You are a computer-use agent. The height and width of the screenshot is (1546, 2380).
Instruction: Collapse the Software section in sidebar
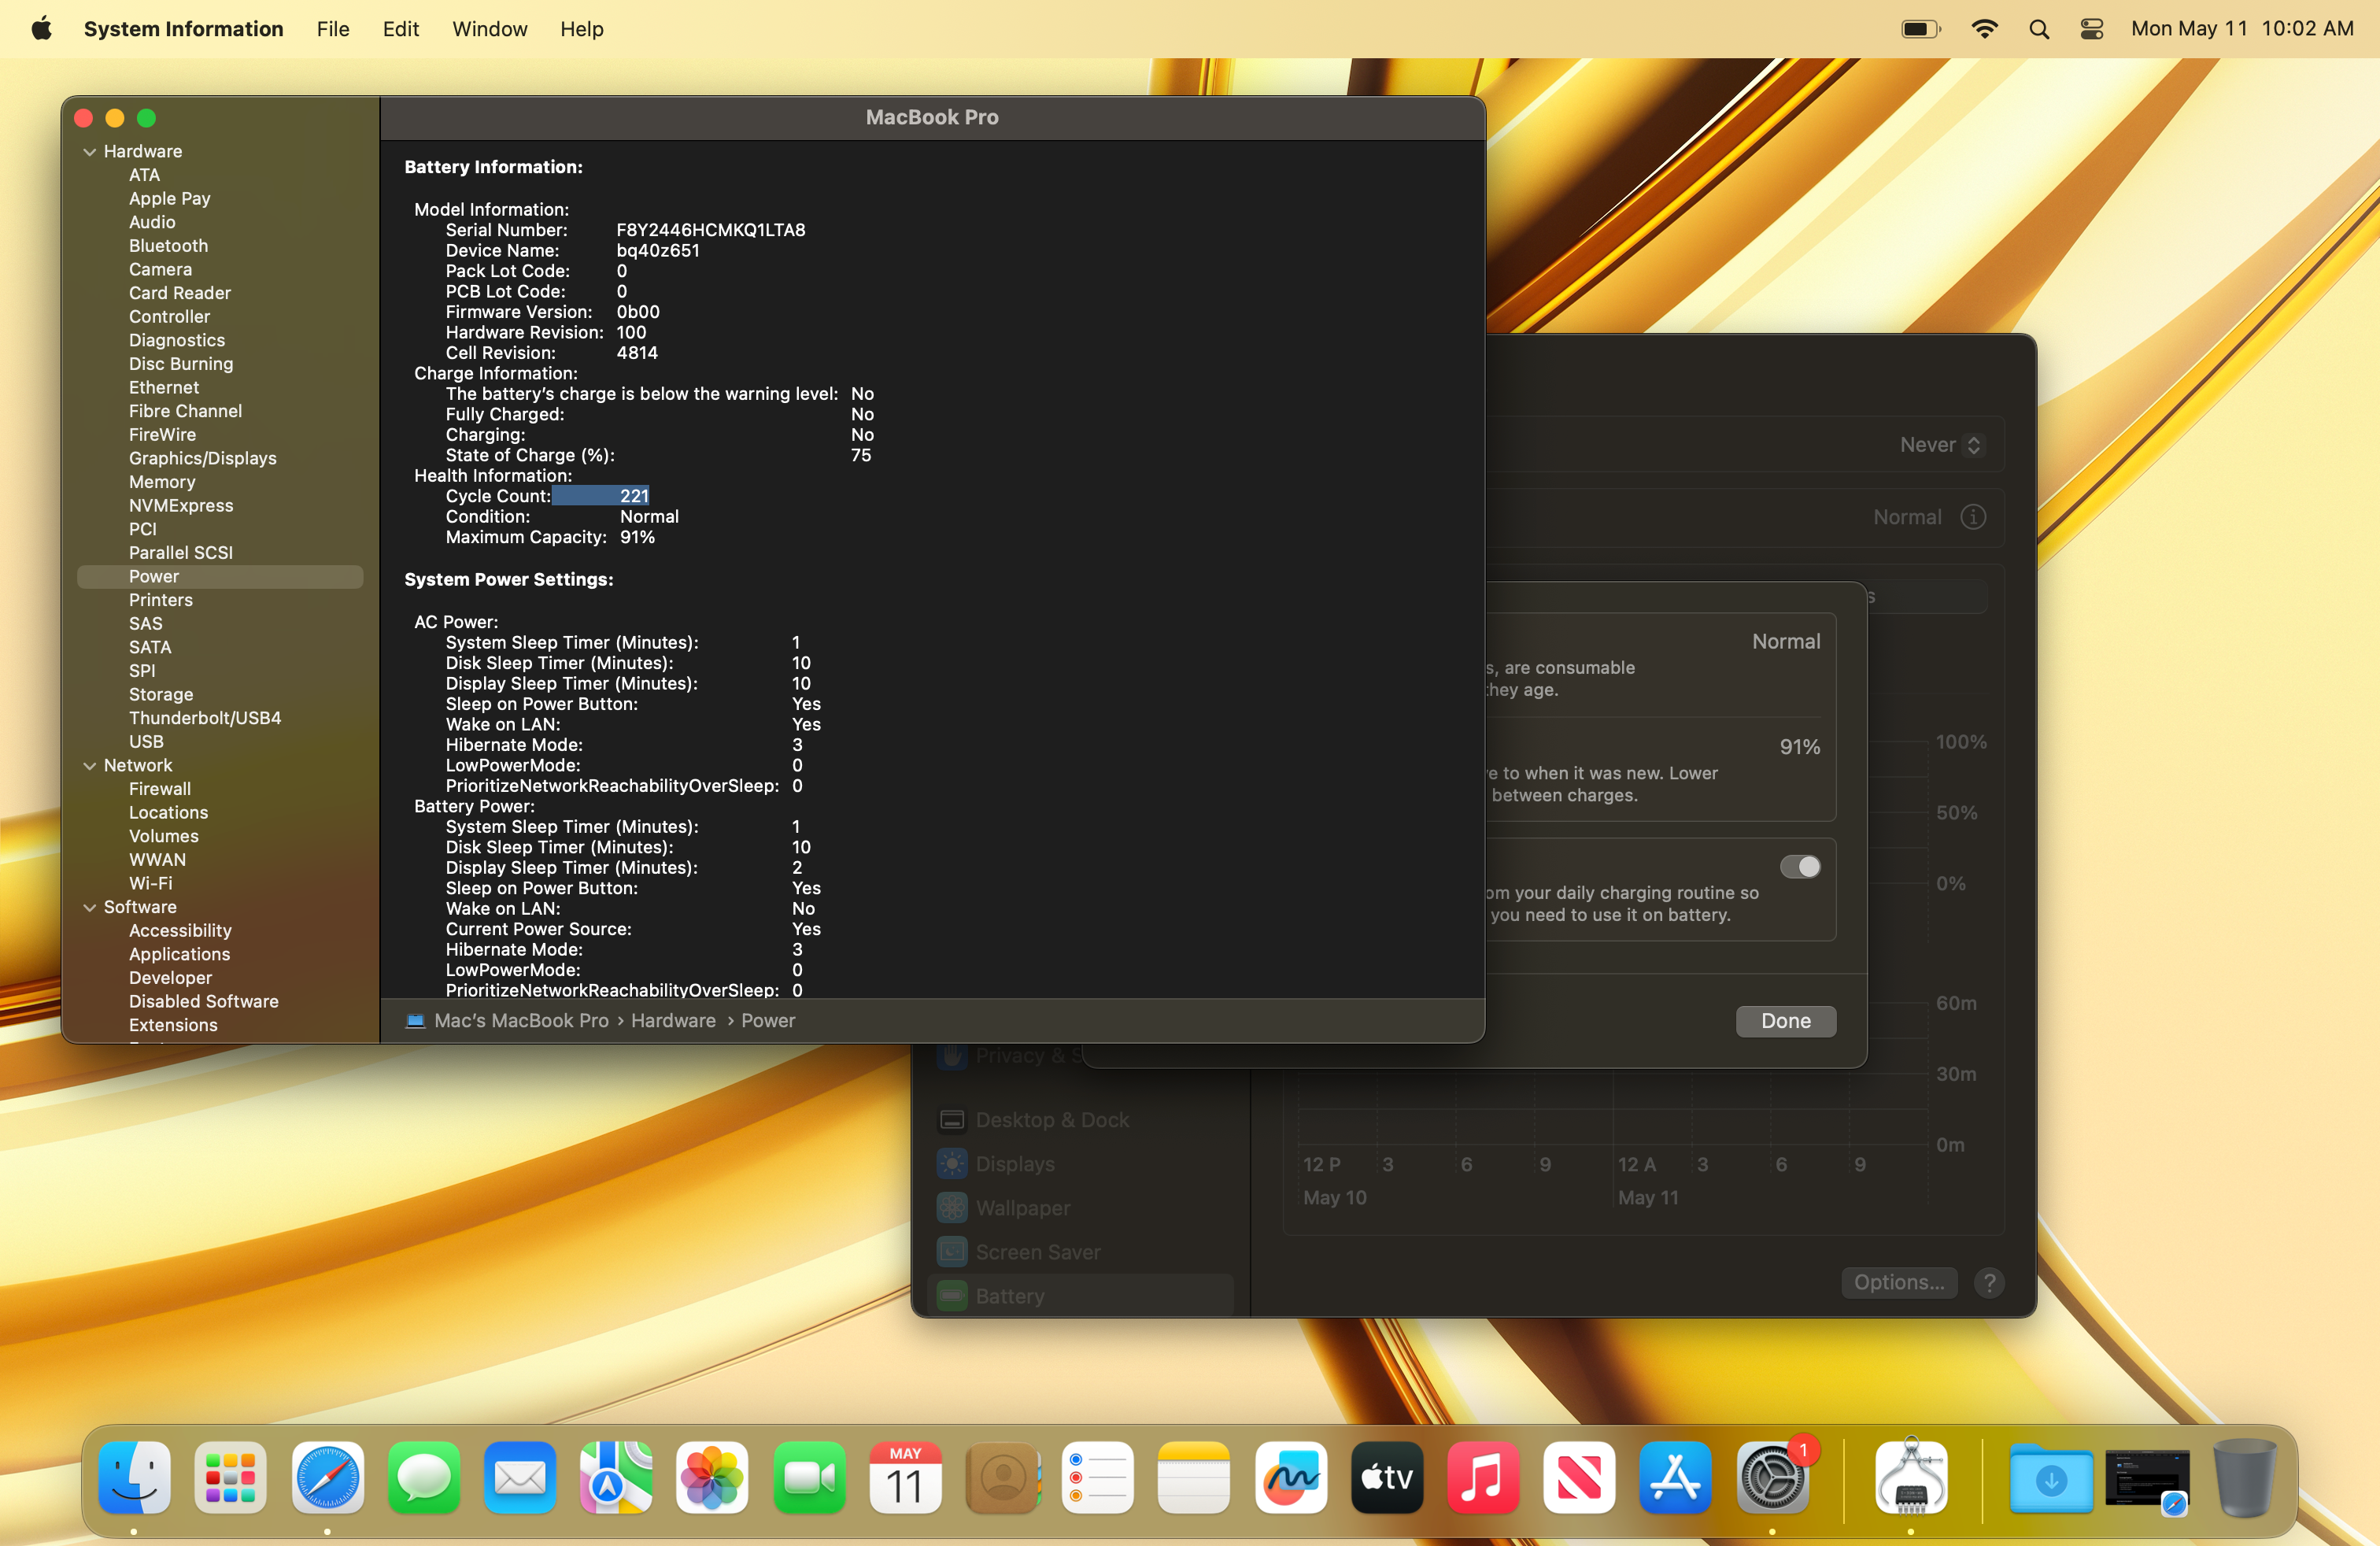tap(90, 907)
